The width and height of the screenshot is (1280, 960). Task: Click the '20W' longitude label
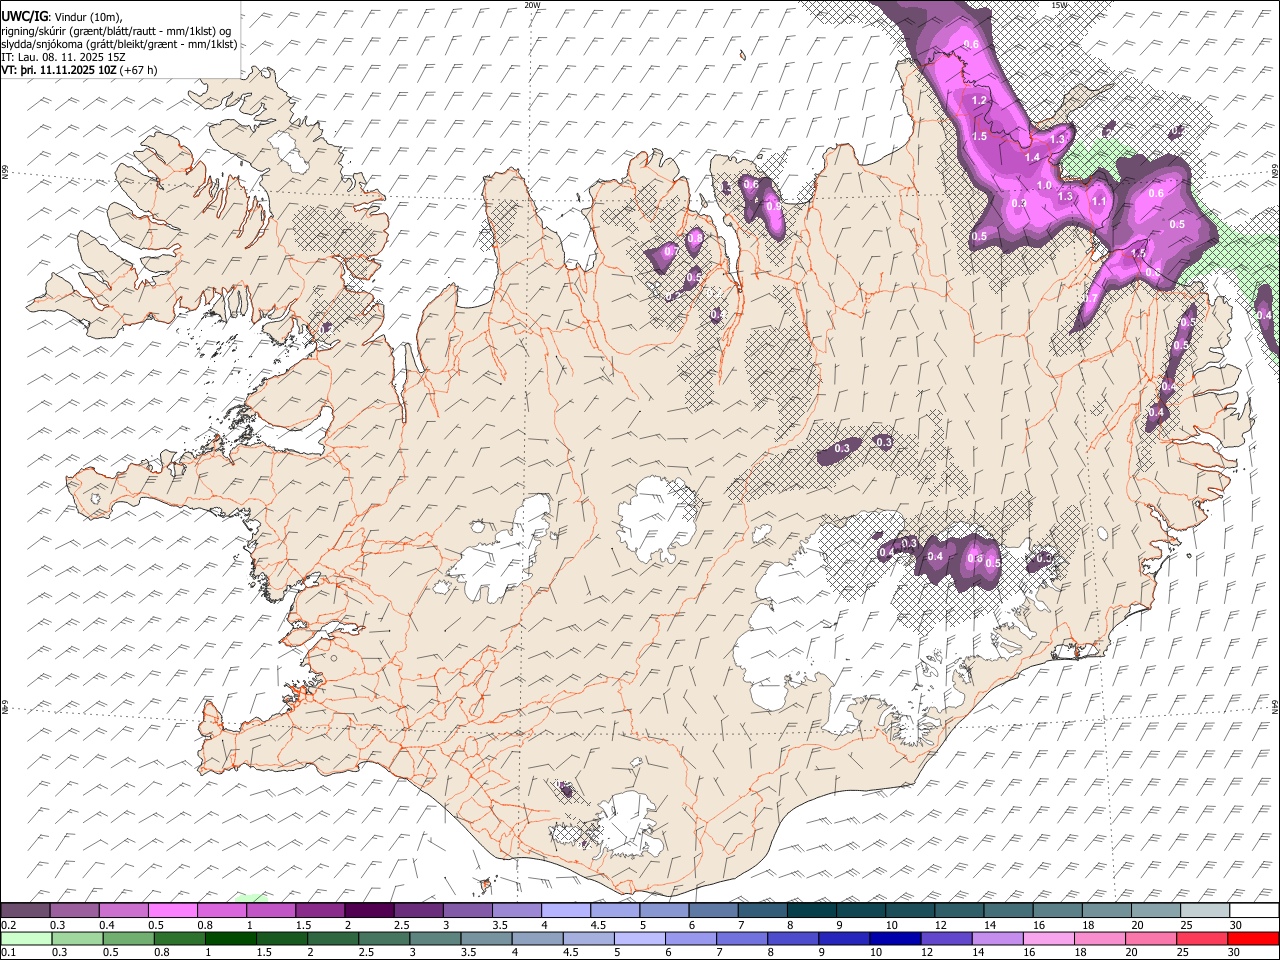pyautogui.click(x=532, y=5)
